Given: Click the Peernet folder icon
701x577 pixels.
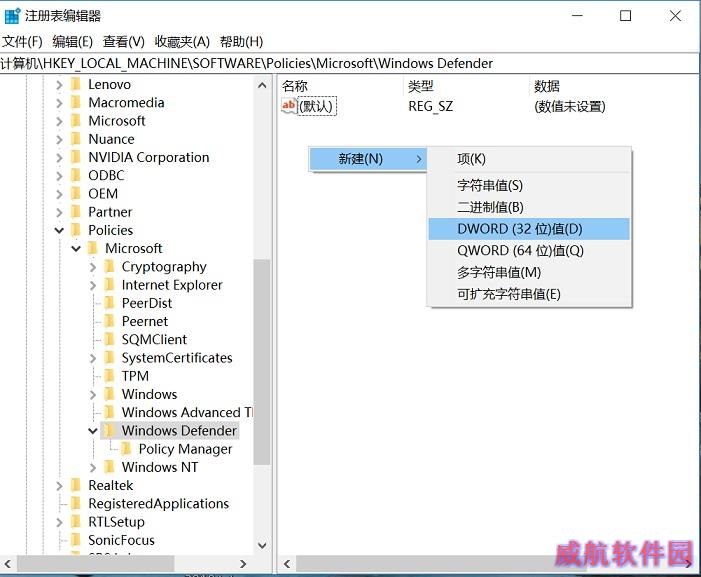Looking at the screenshot, I should (x=110, y=321).
